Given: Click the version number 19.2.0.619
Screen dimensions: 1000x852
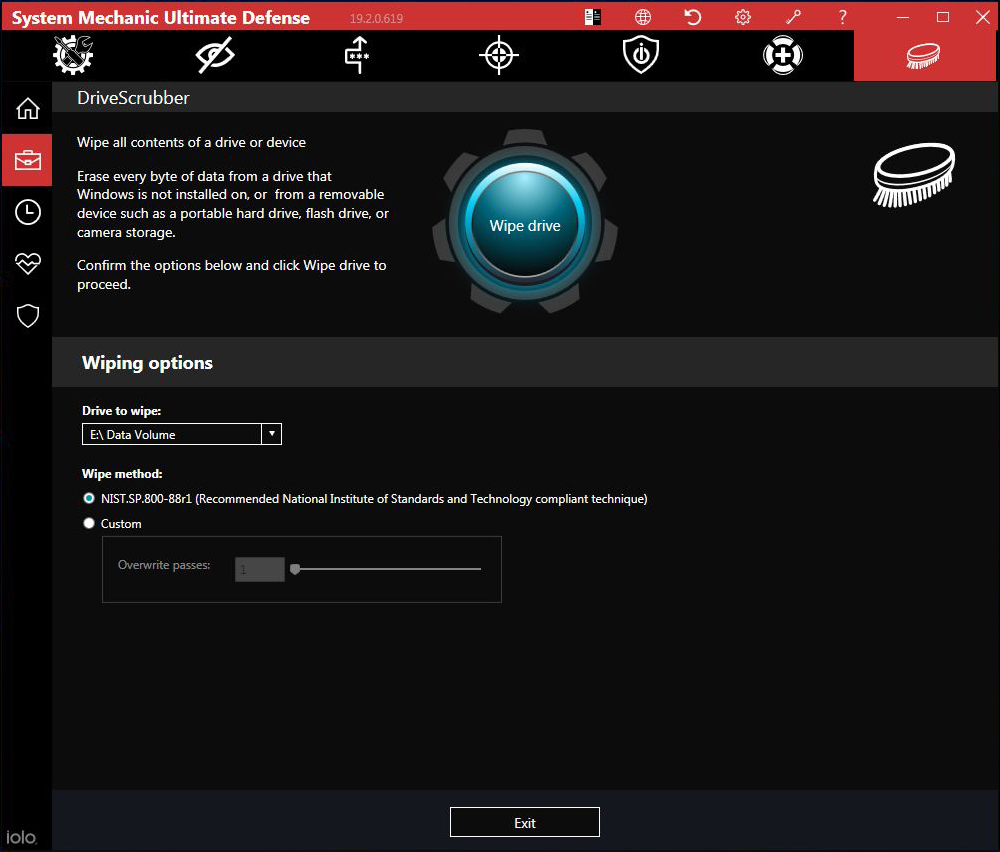Looking at the screenshot, I should tap(376, 18).
